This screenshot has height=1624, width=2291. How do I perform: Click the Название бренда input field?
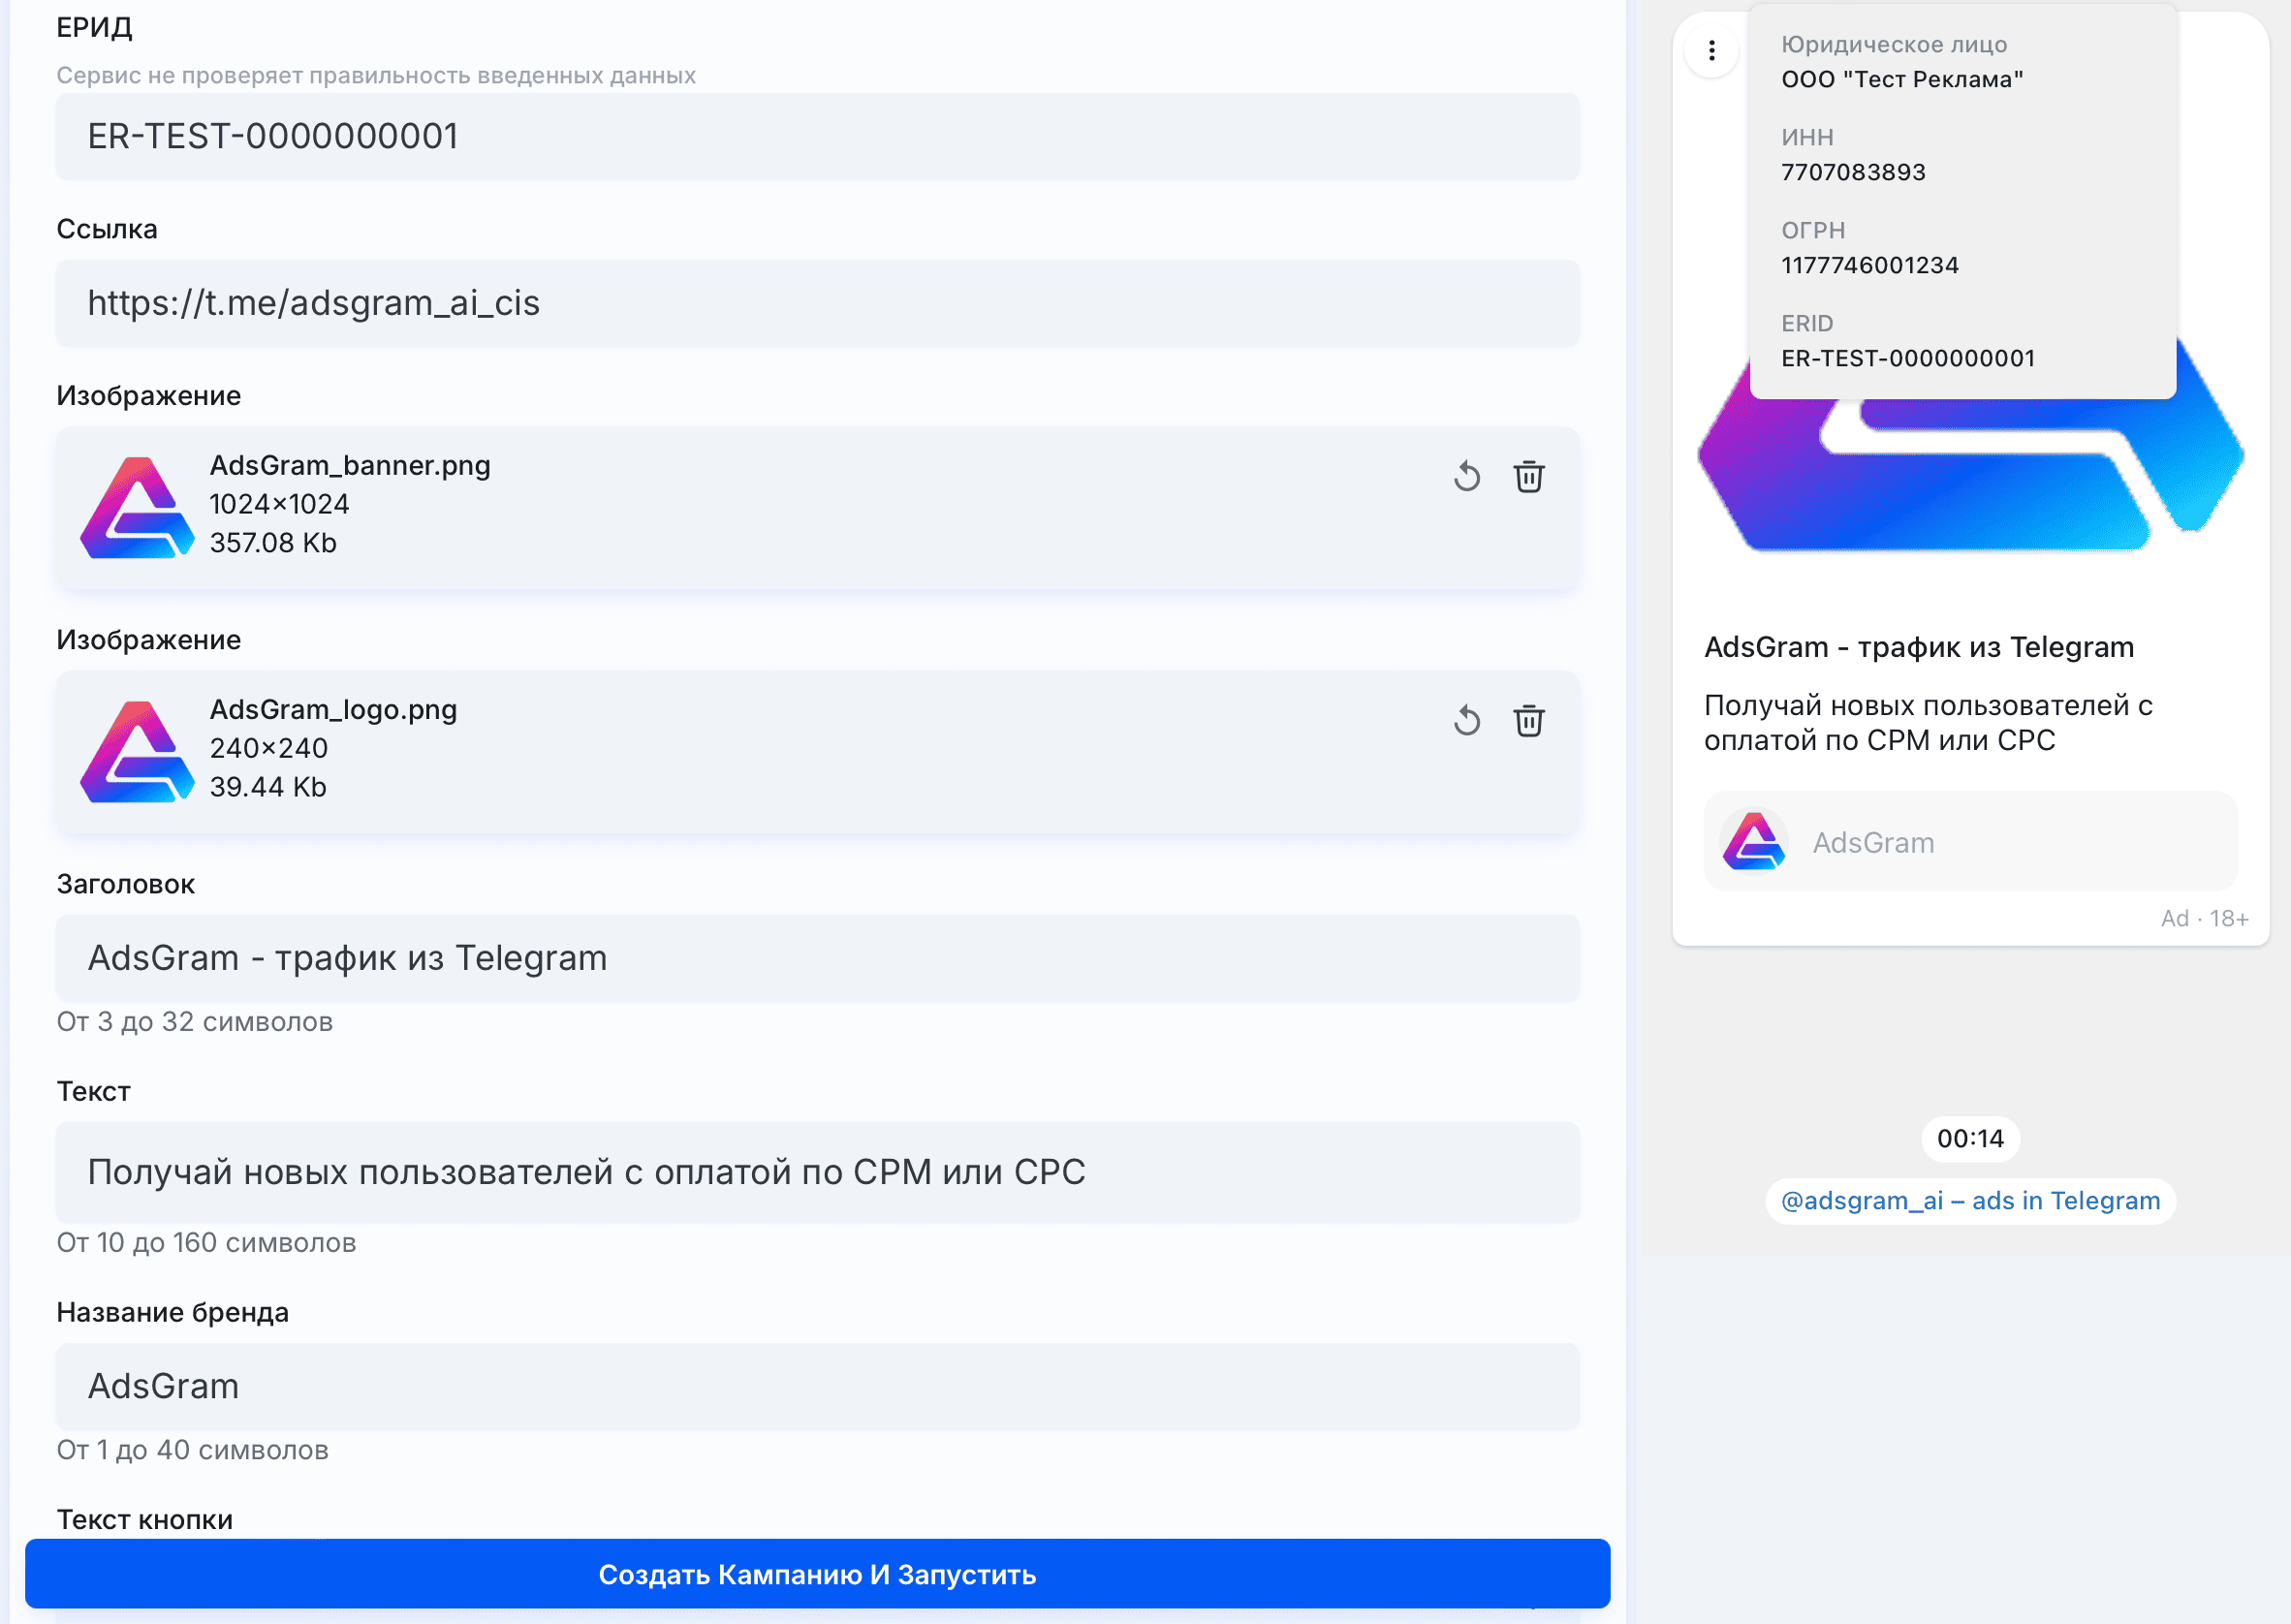click(817, 1386)
